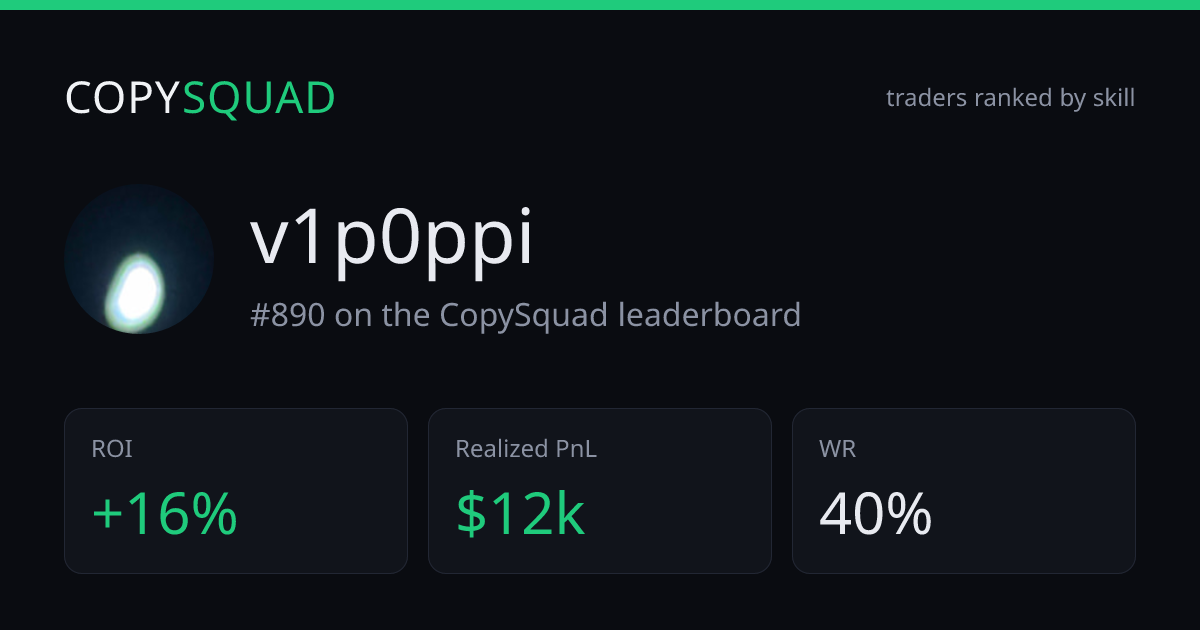
Task: Click the #890 rank number
Action: (287, 315)
